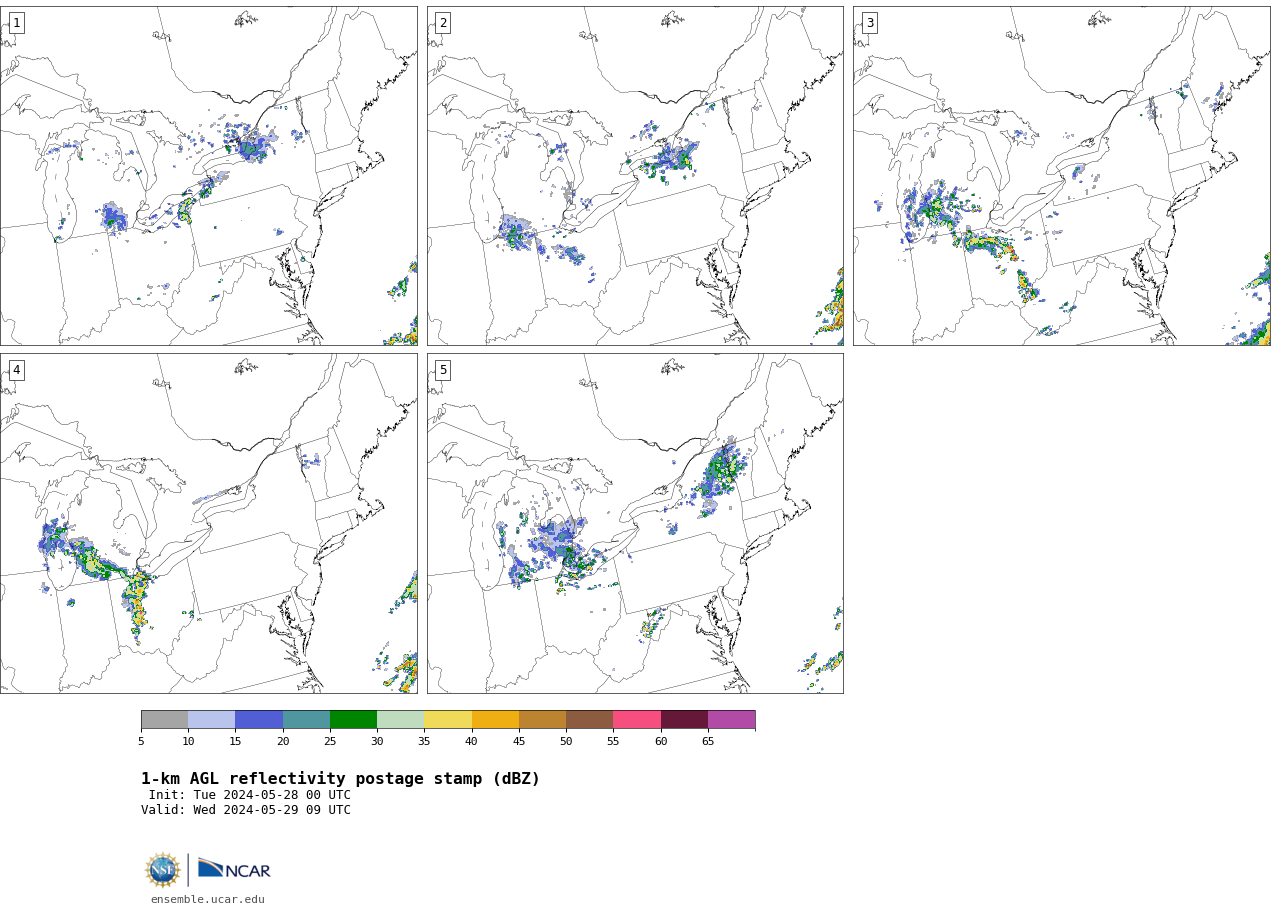
Task: Click the NCAR logo
Action: click(234, 869)
